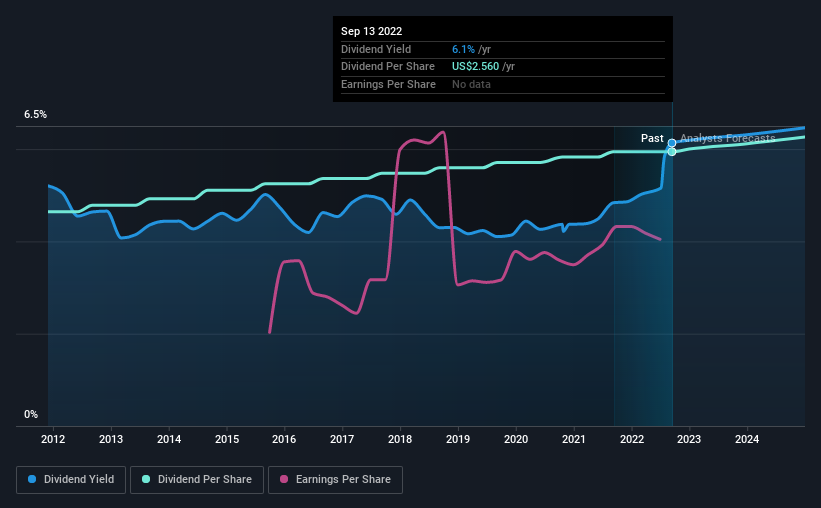
Task: Click the Dividend Yield row label in tooltip
Action: tap(376, 49)
